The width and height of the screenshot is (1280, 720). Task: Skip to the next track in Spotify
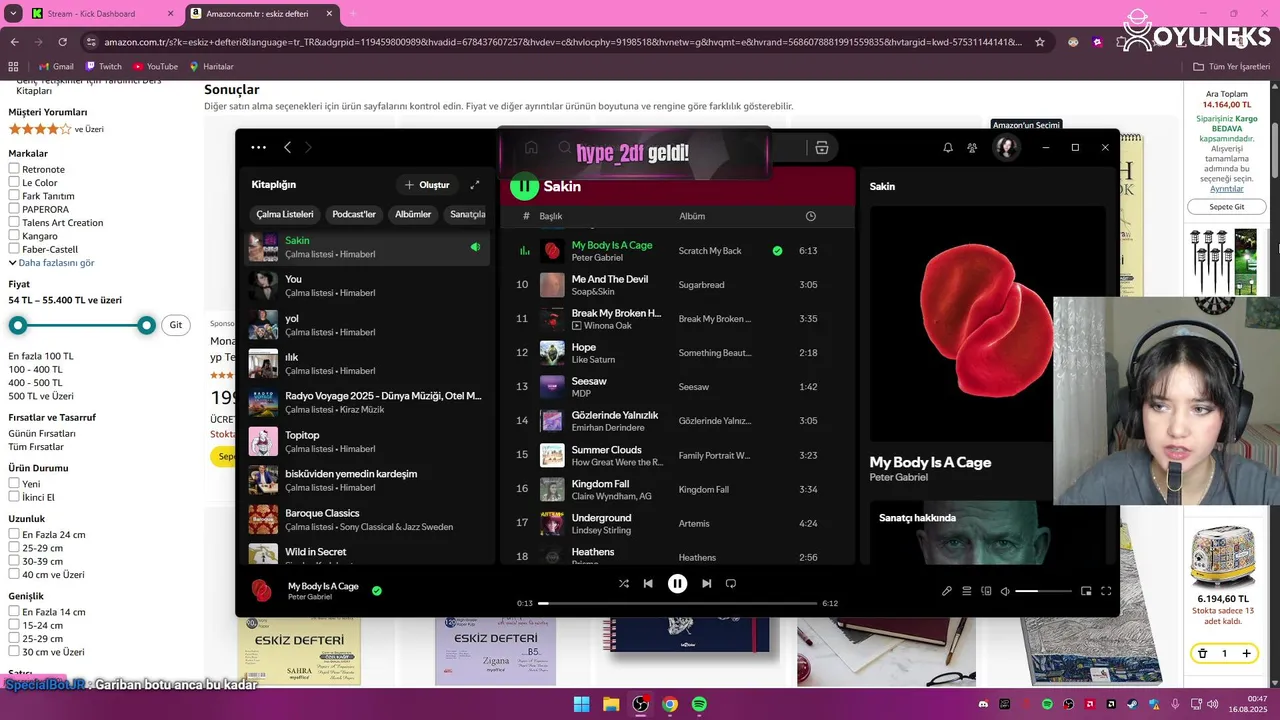coord(707,584)
